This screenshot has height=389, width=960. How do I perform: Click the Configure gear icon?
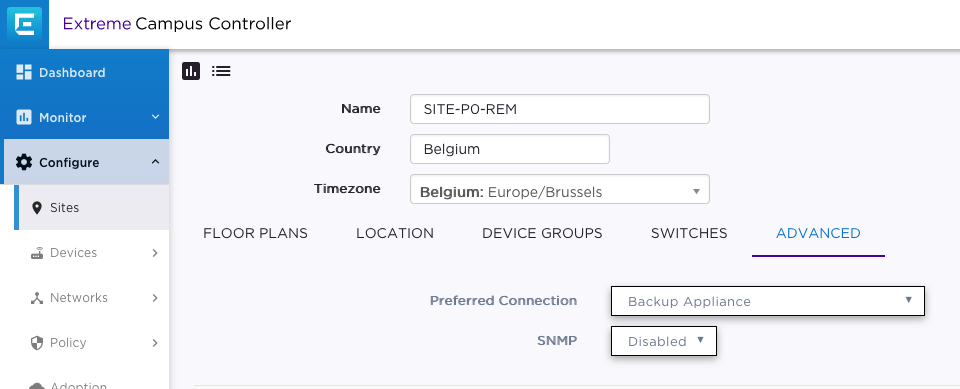click(x=24, y=162)
